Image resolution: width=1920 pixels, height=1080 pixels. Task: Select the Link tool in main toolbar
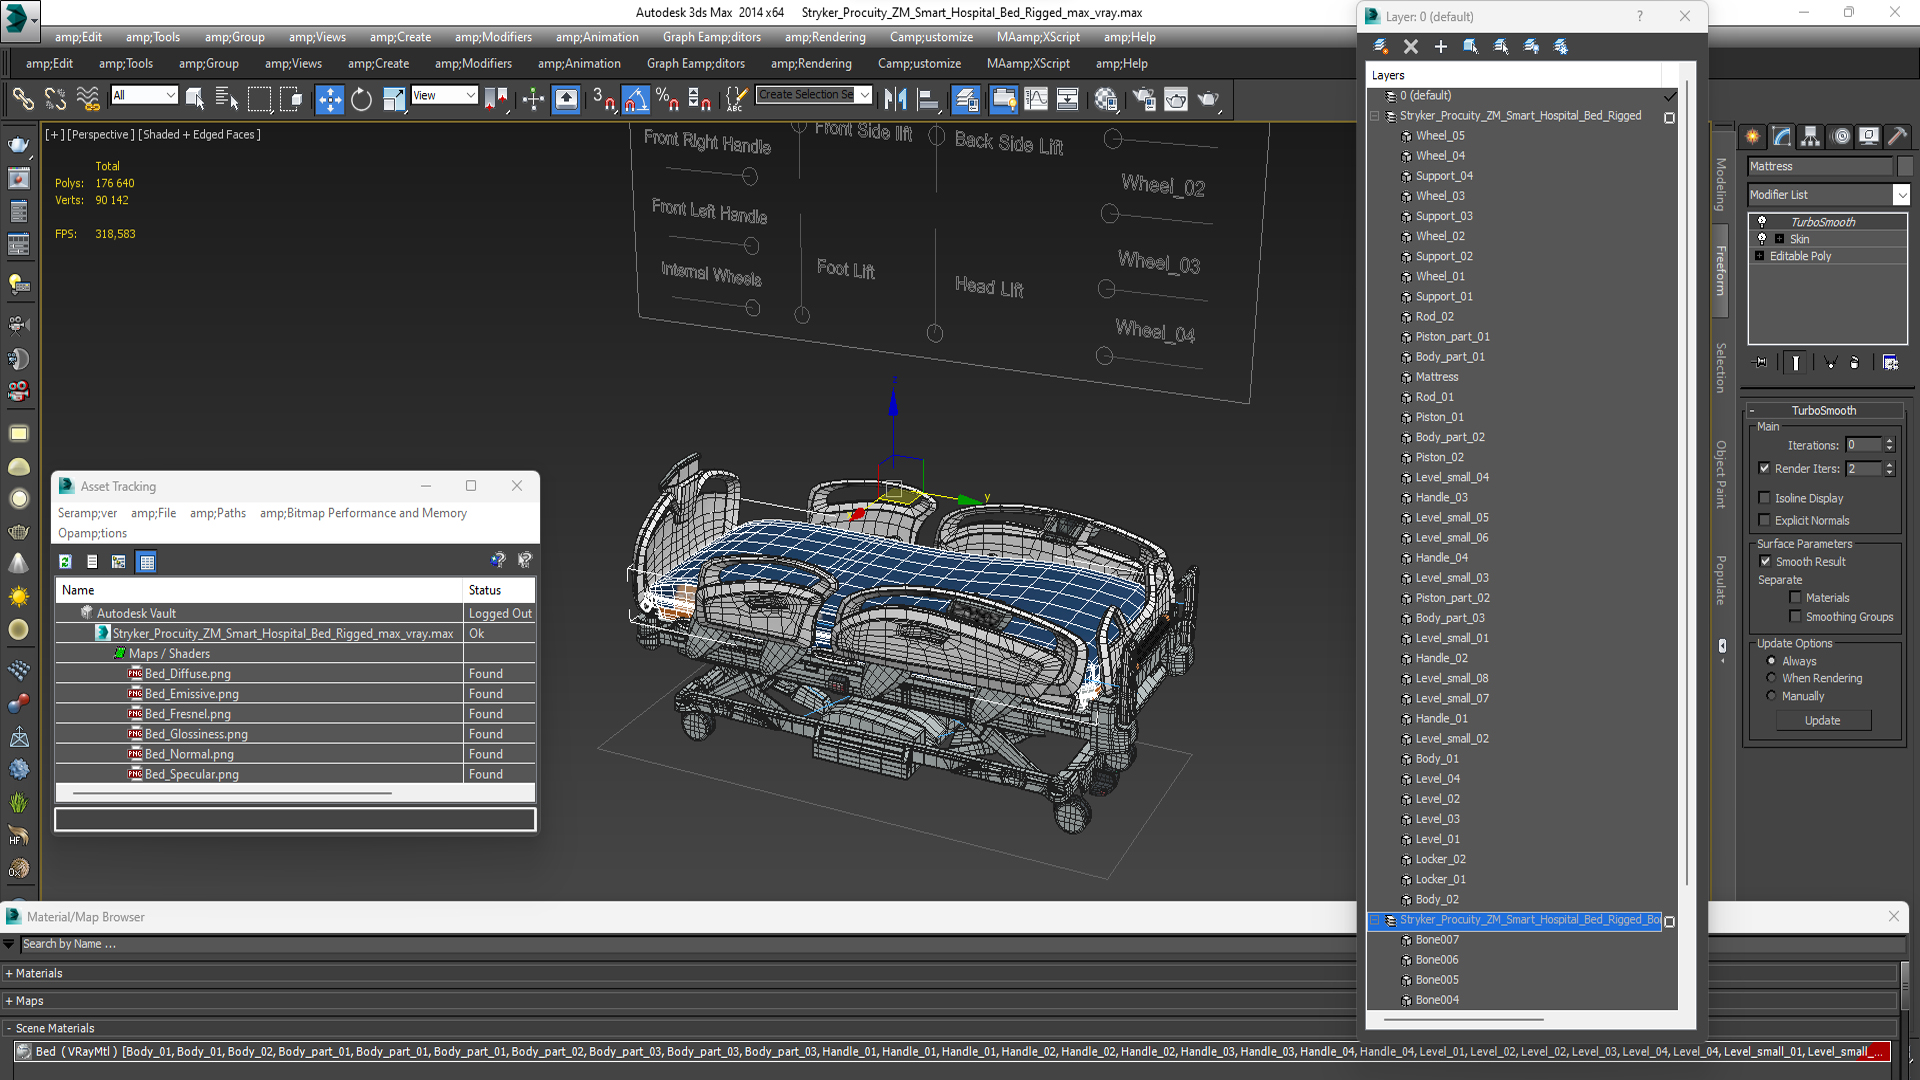pyautogui.click(x=22, y=98)
